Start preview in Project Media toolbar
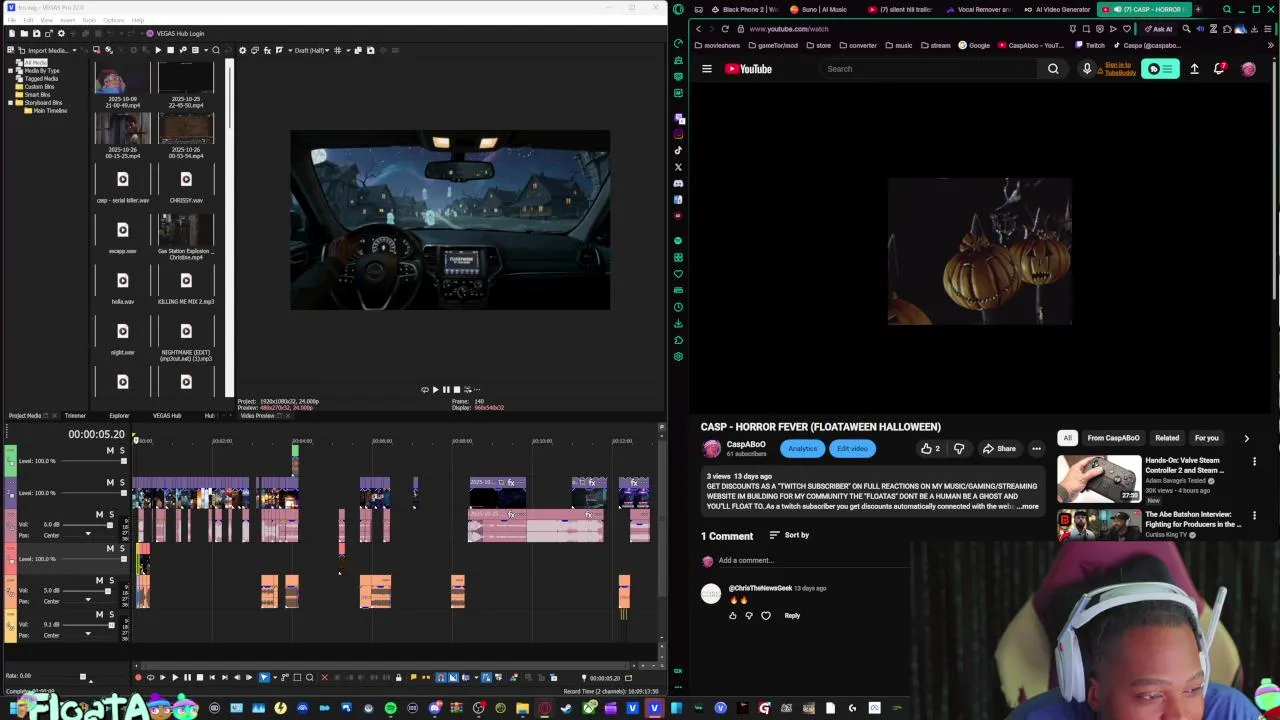1280x720 pixels. click(x=158, y=50)
